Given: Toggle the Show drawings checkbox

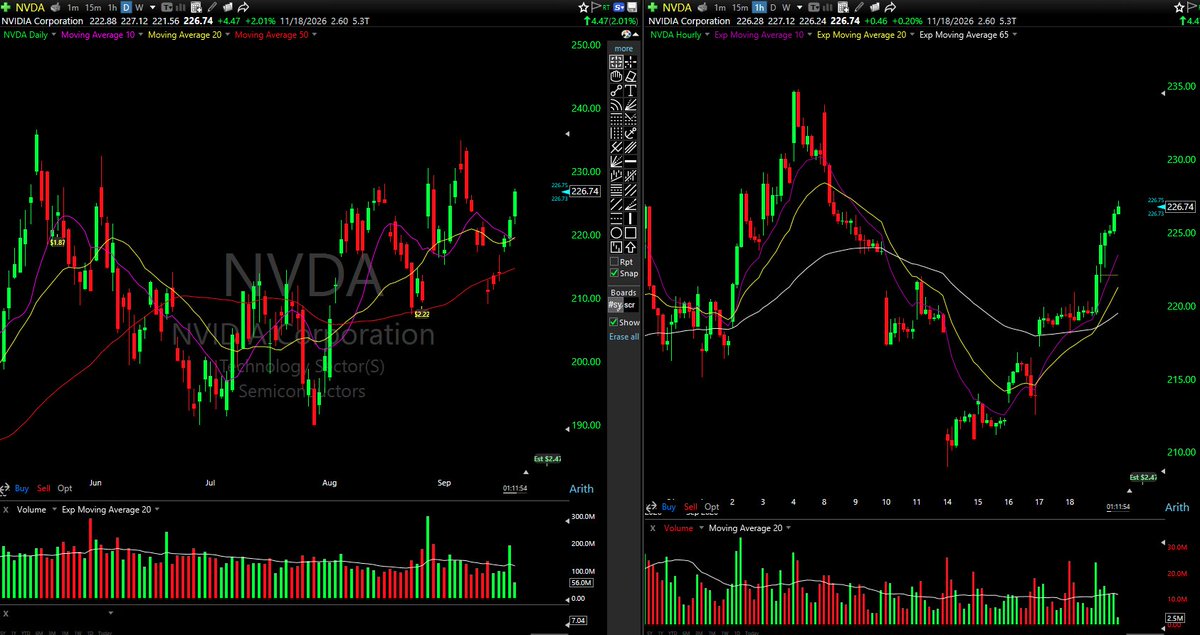Looking at the screenshot, I should 613,322.
